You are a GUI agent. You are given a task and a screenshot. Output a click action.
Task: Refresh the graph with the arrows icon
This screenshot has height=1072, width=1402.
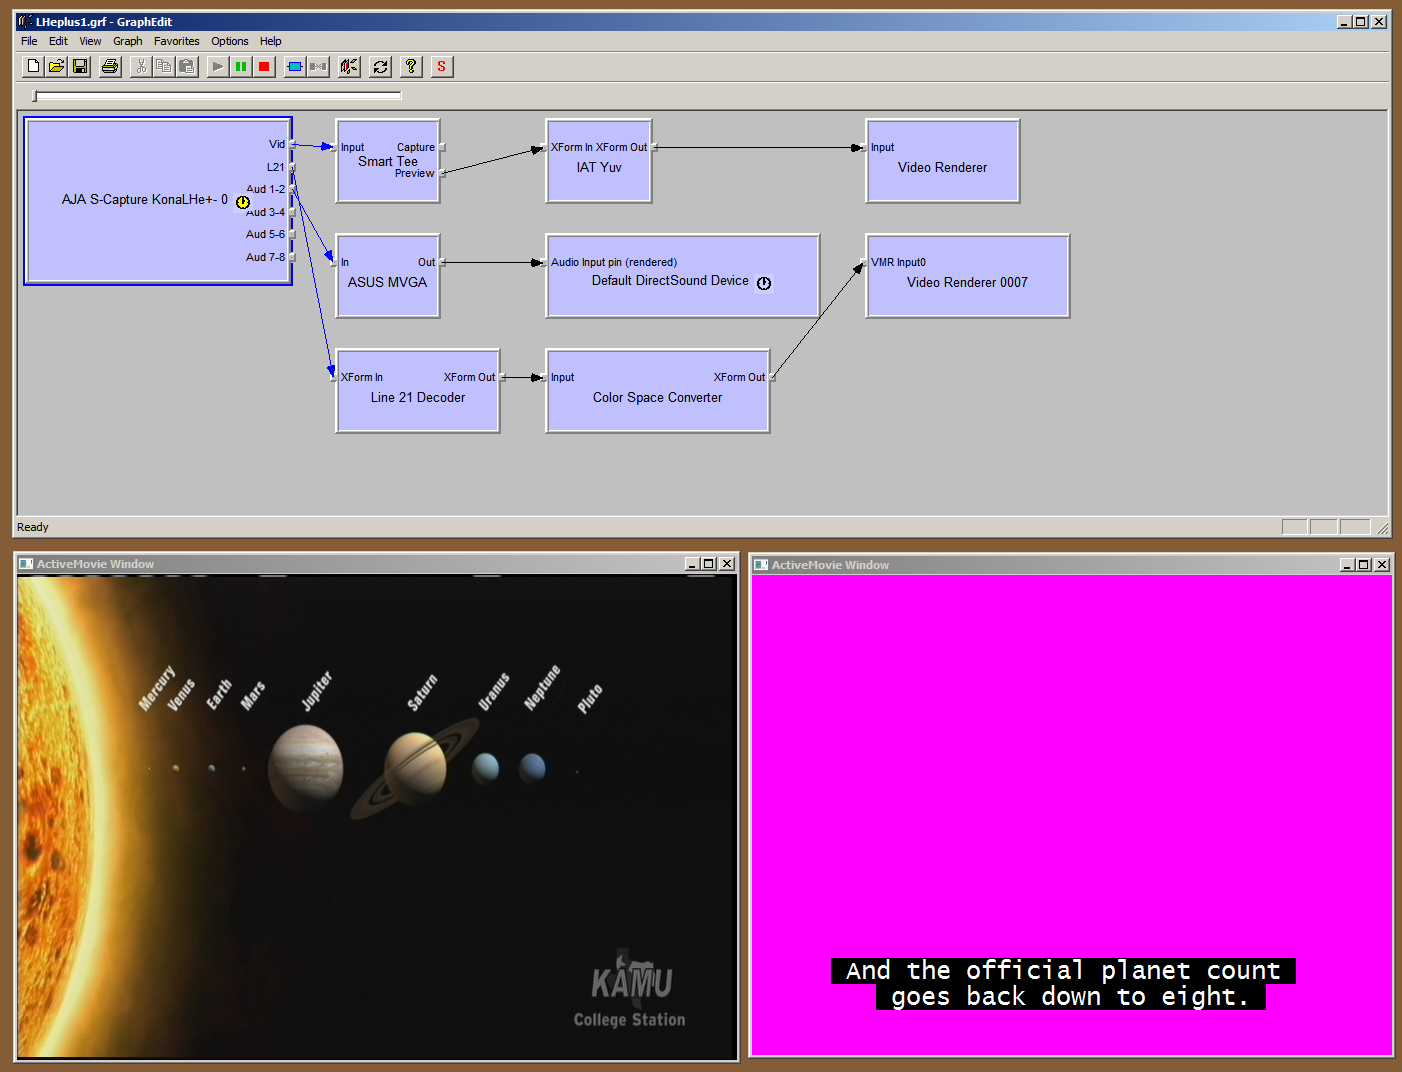coord(380,66)
